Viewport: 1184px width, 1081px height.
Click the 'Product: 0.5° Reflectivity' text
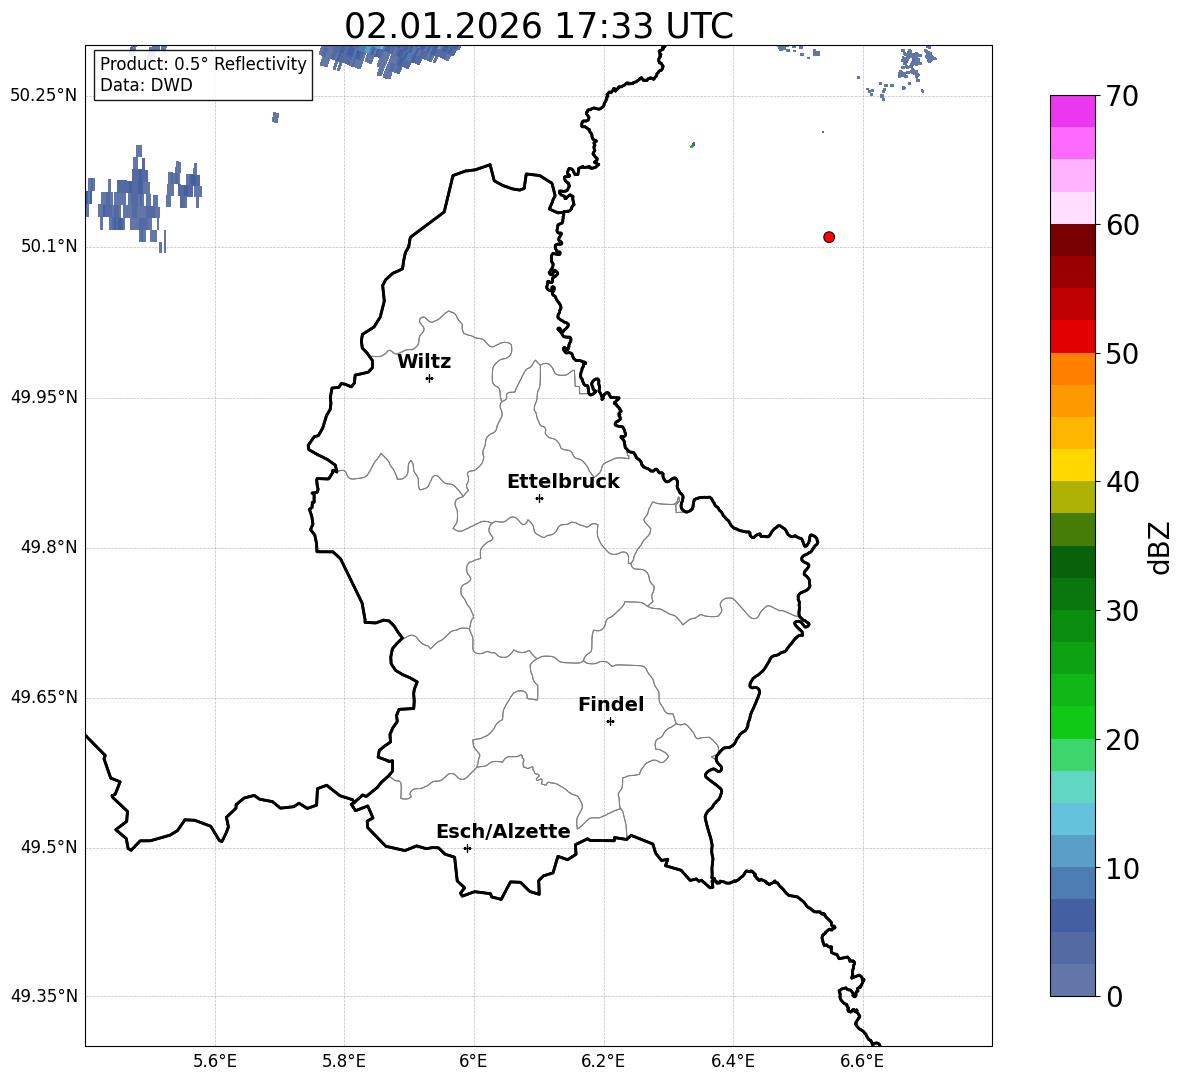coord(203,64)
